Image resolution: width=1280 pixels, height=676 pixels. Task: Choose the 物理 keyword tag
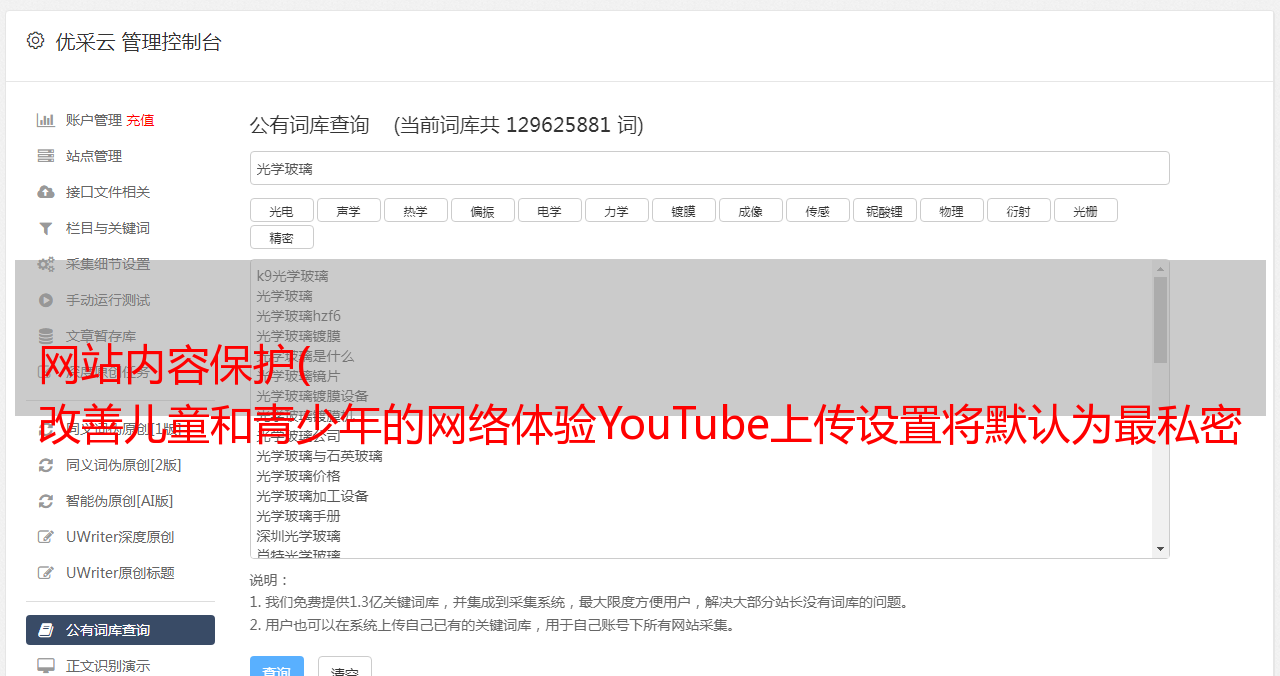[x=951, y=210]
